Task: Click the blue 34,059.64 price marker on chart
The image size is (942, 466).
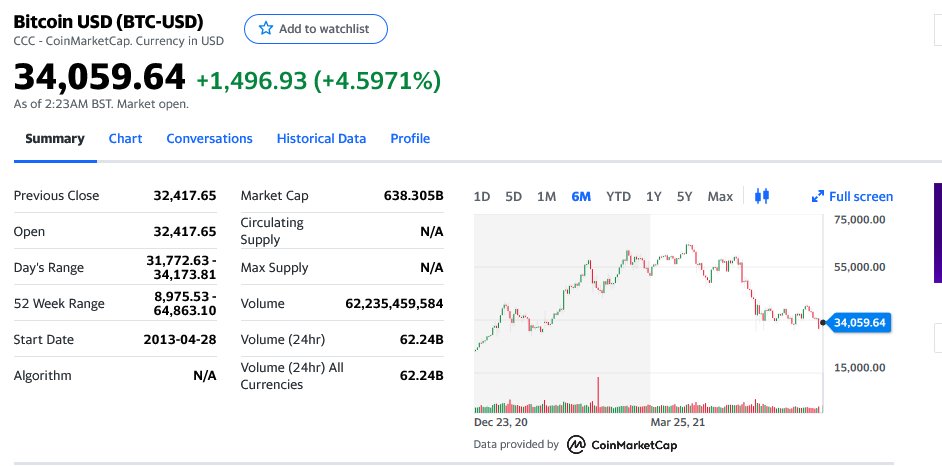Action: coord(859,323)
